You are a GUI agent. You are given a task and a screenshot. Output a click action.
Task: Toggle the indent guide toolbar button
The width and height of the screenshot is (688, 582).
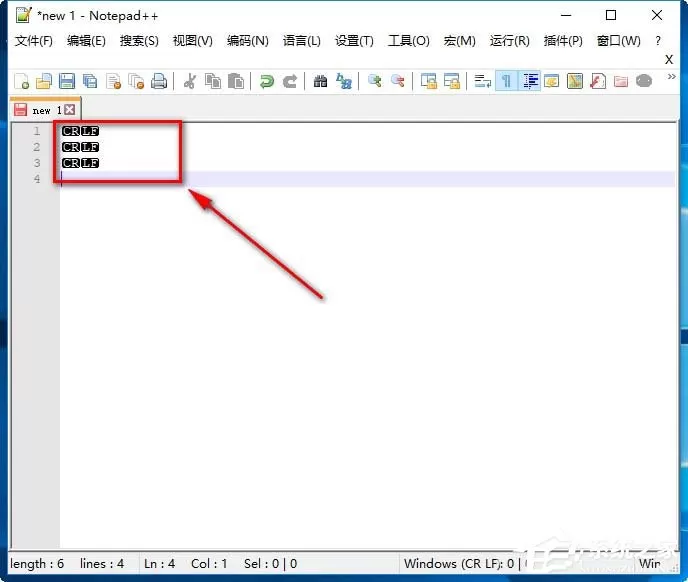(x=530, y=81)
